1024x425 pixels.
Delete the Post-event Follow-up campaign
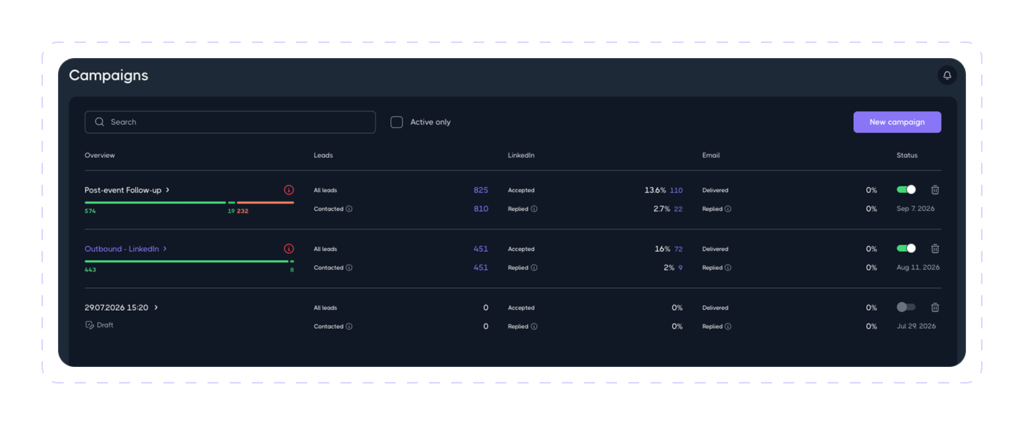(935, 190)
